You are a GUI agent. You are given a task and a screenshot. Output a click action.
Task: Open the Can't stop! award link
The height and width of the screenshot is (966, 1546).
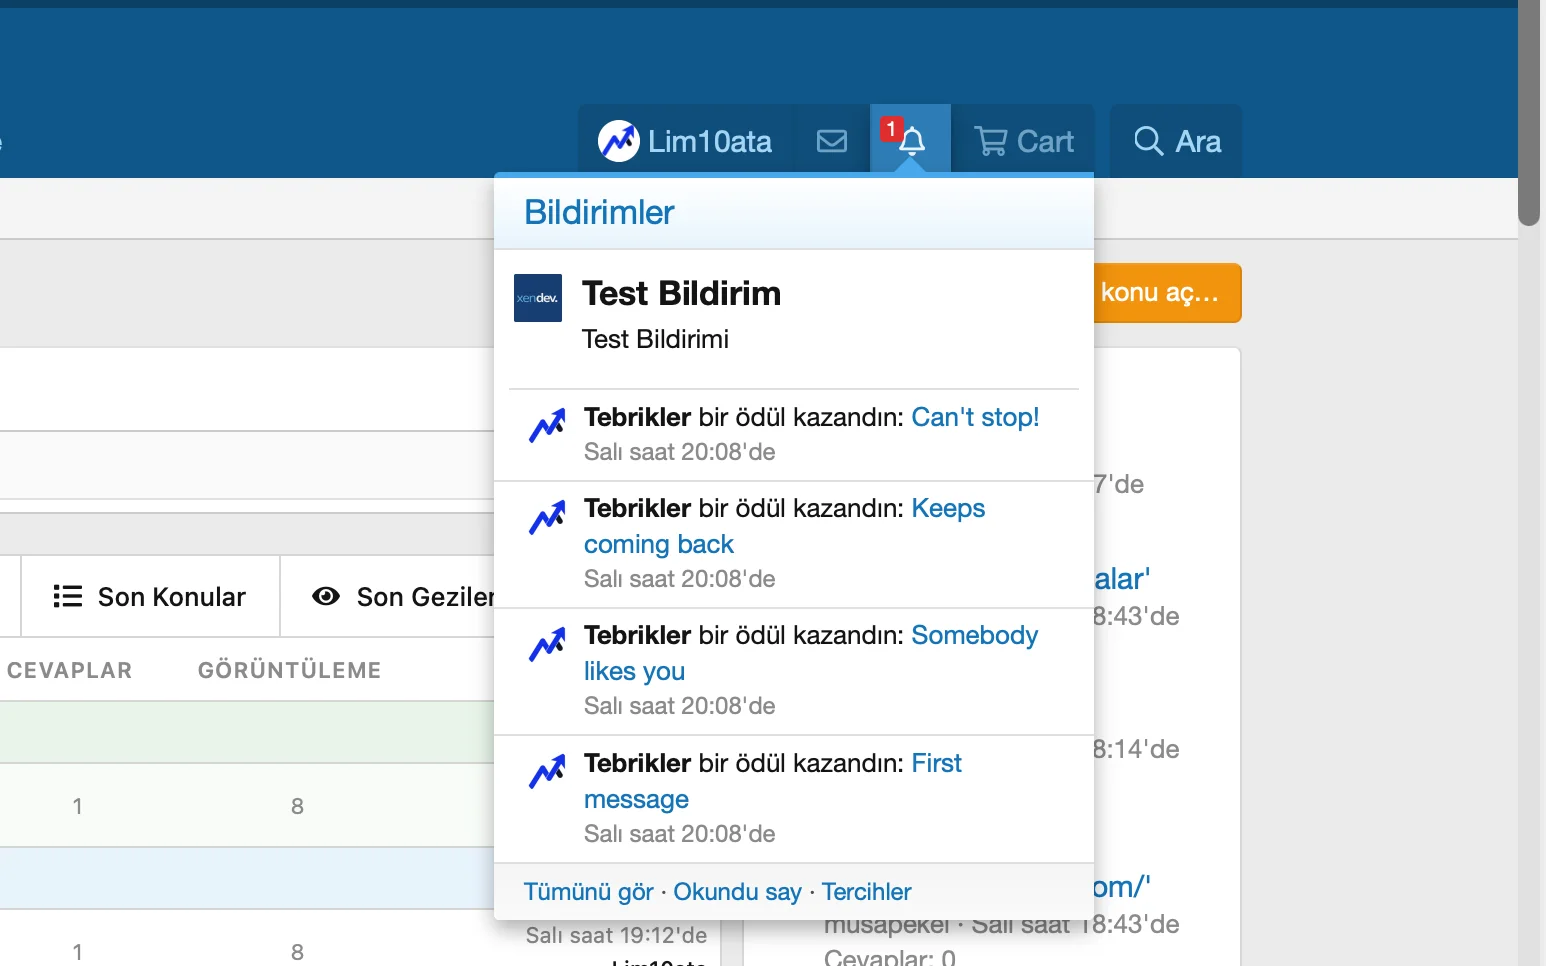(x=975, y=417)
